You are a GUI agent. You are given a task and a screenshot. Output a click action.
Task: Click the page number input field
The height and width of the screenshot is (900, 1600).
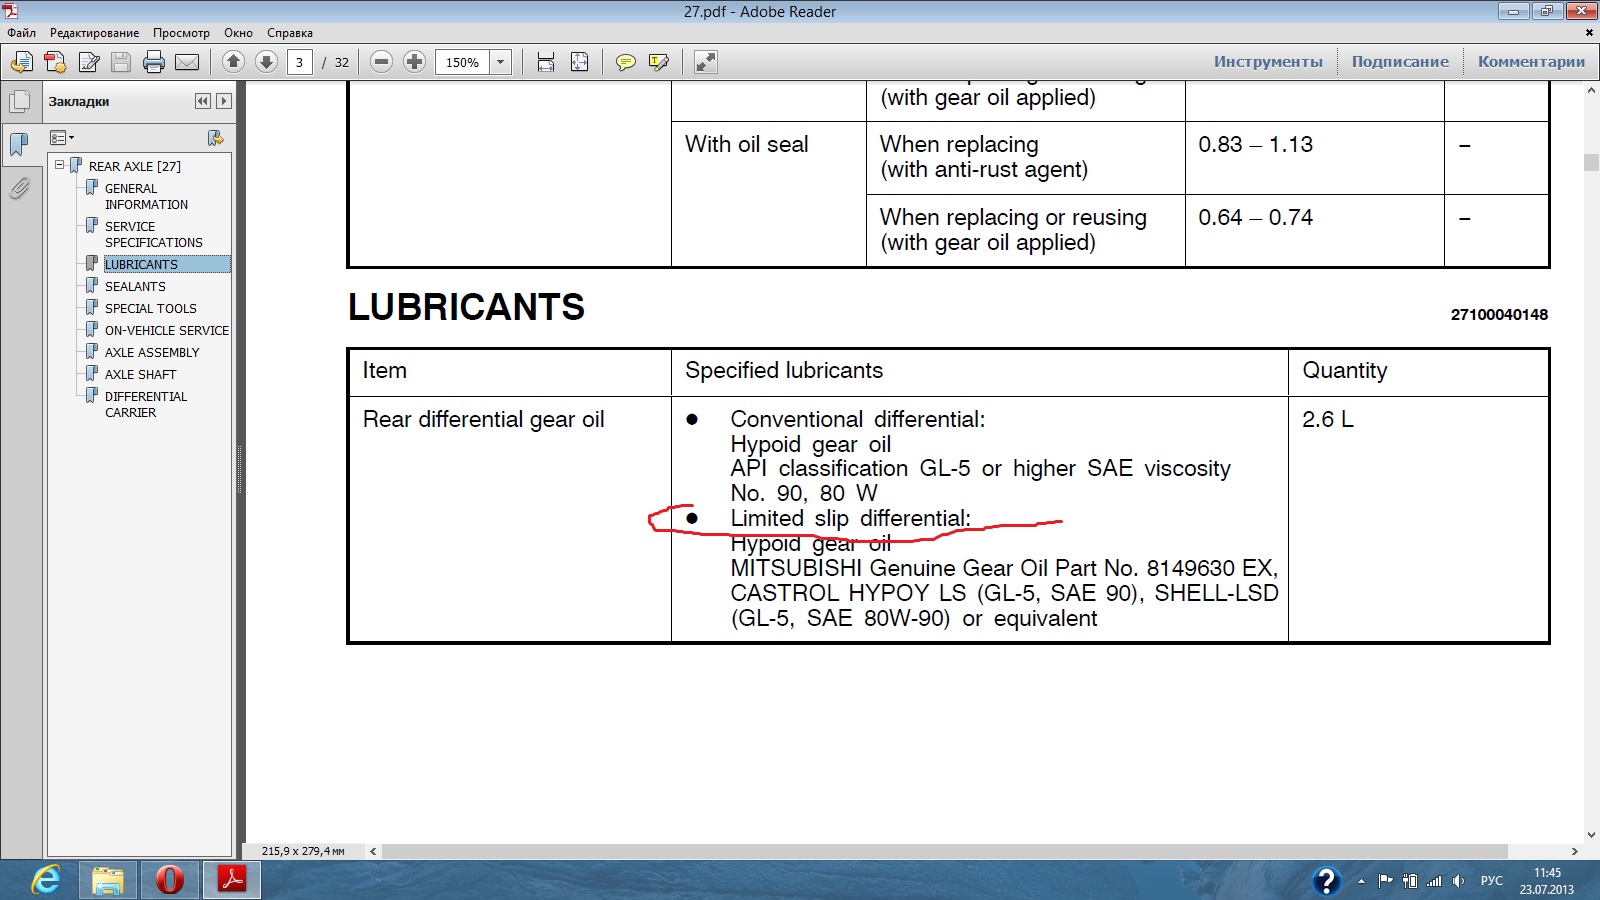[x=299, y=62]
